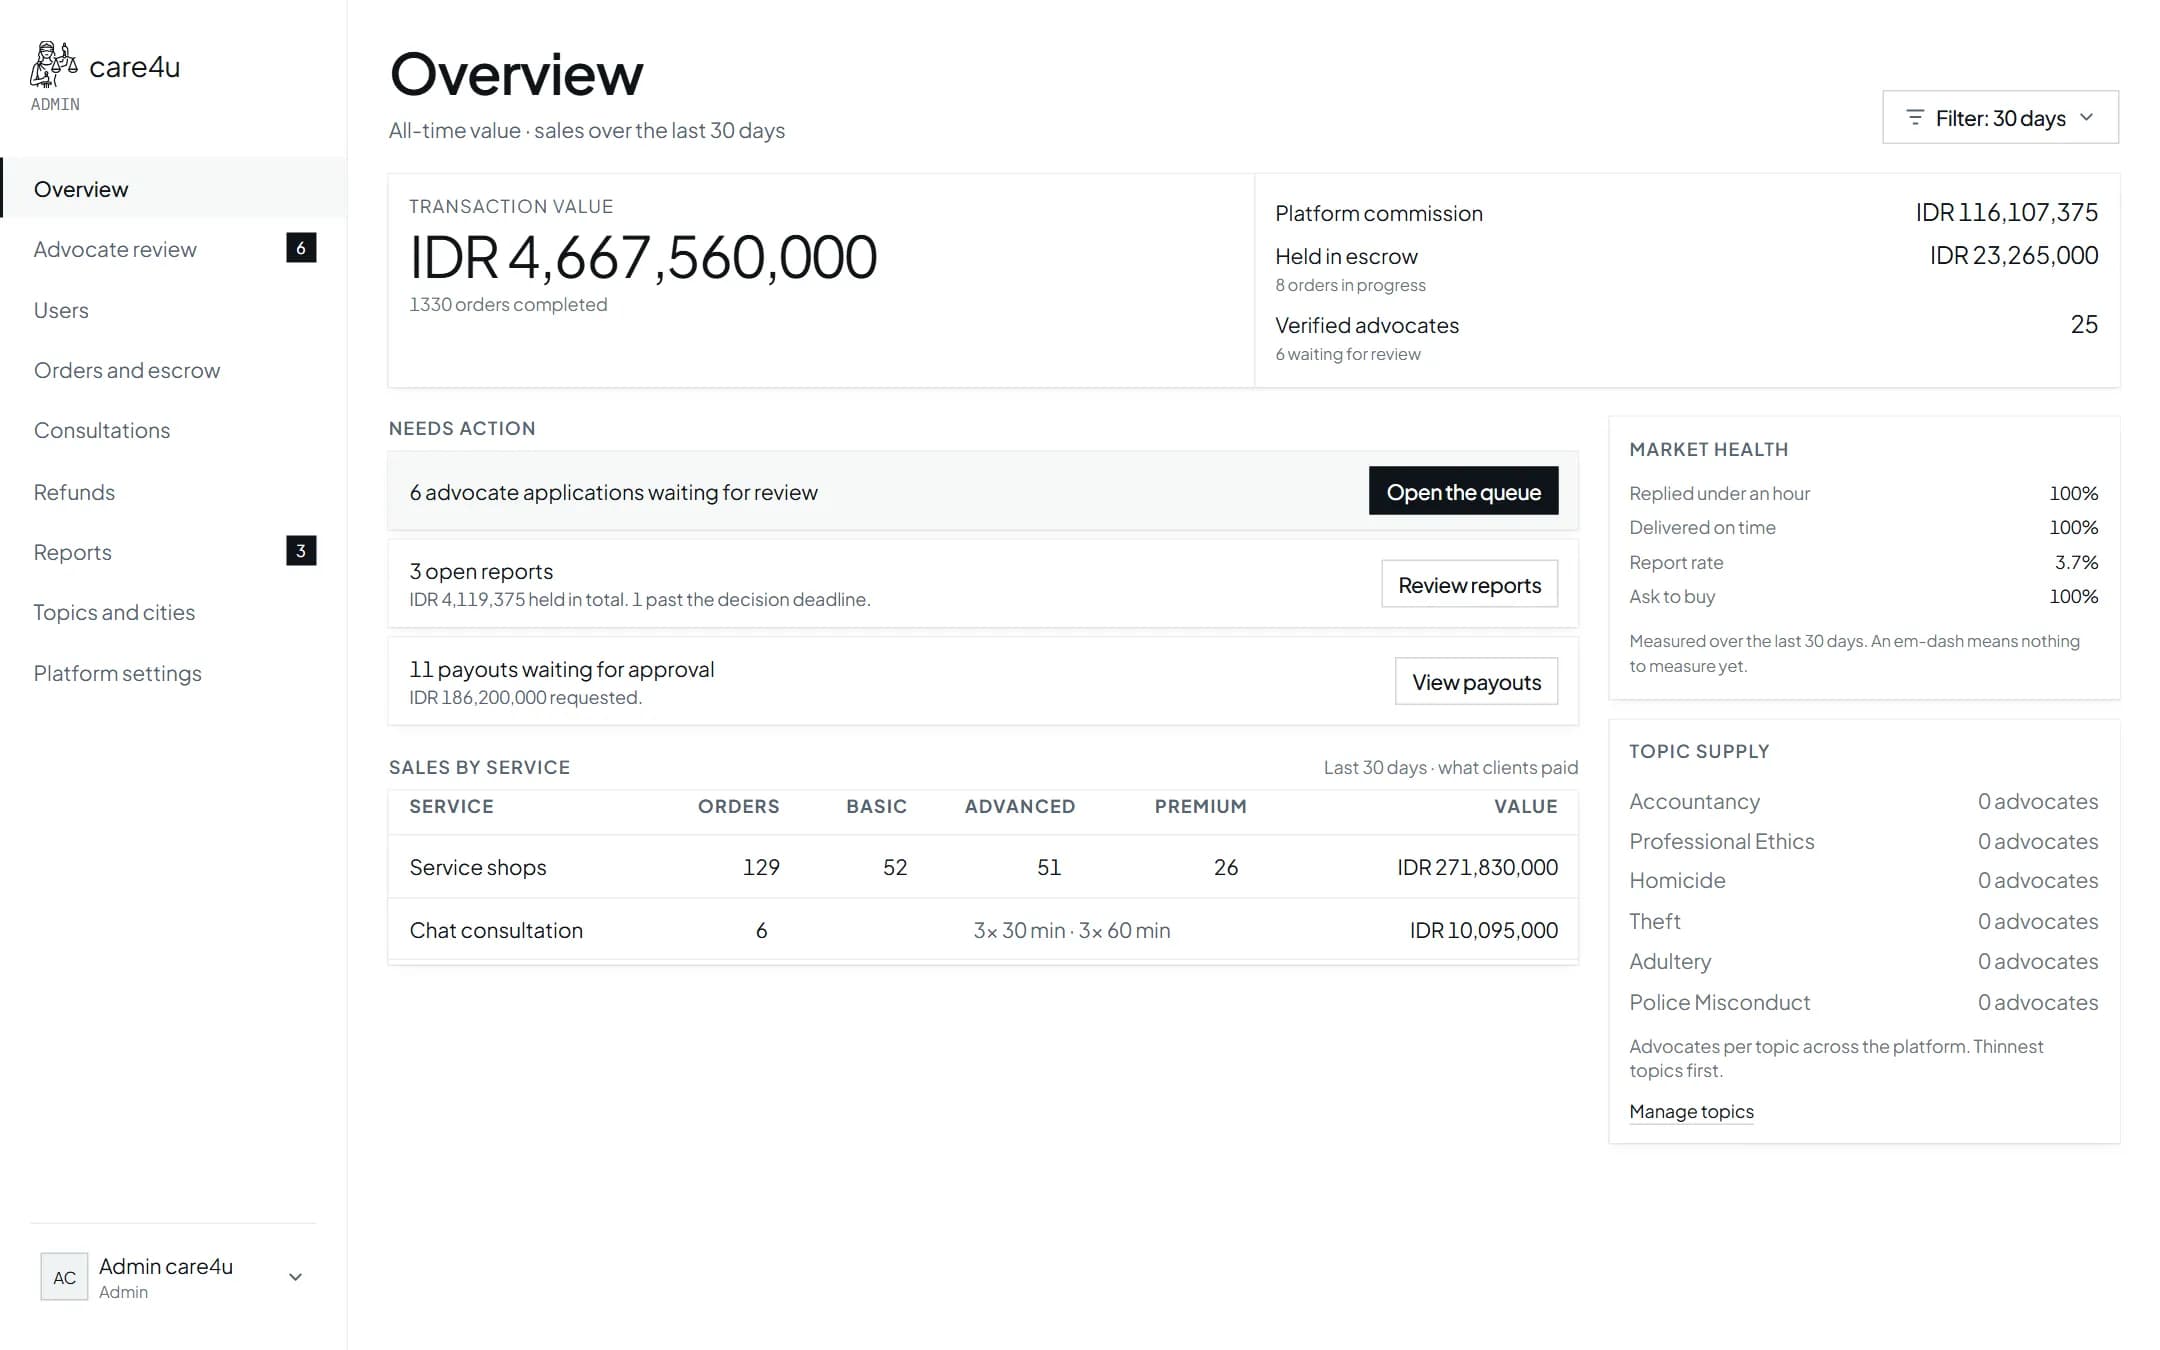Select Consultations in sidebar

[x=102, y=430]
